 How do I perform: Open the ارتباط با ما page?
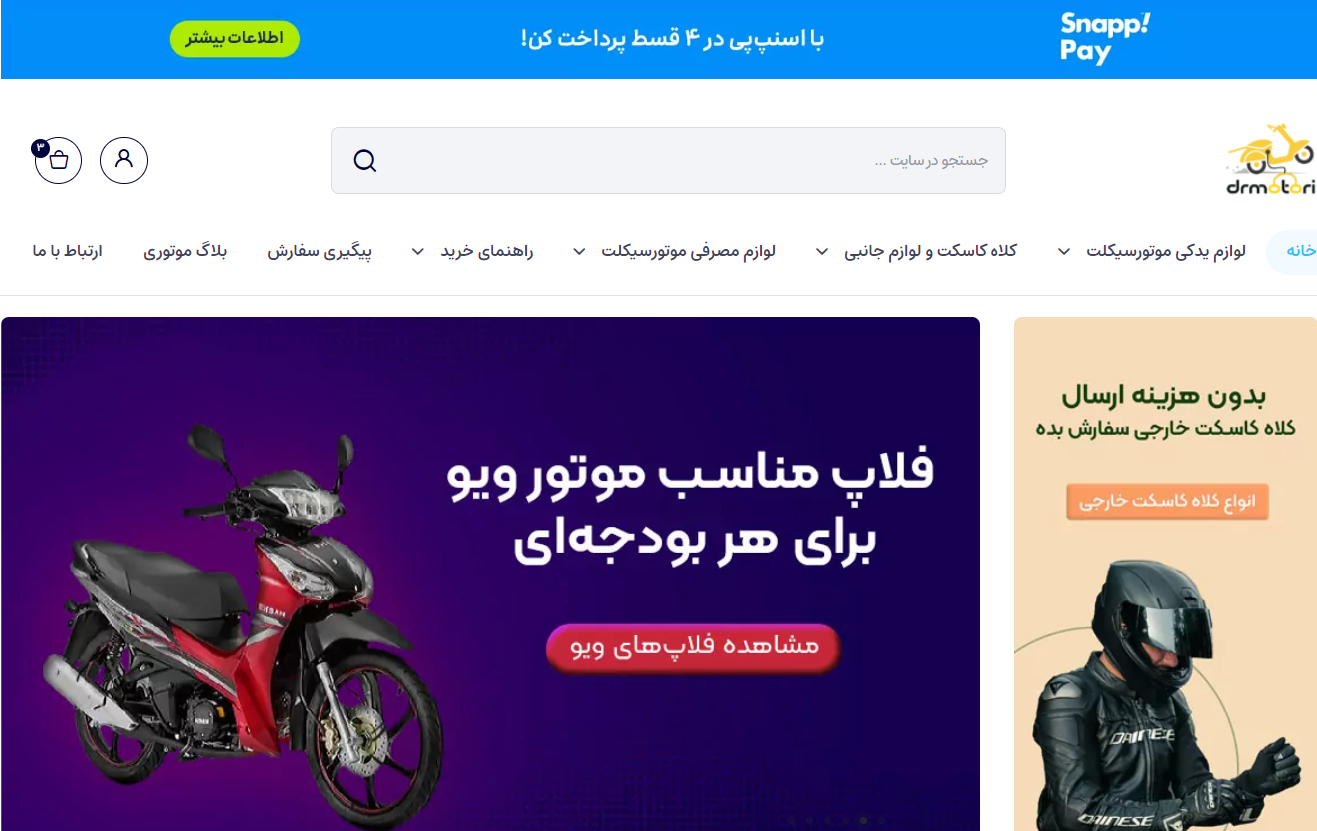point(67,251)
